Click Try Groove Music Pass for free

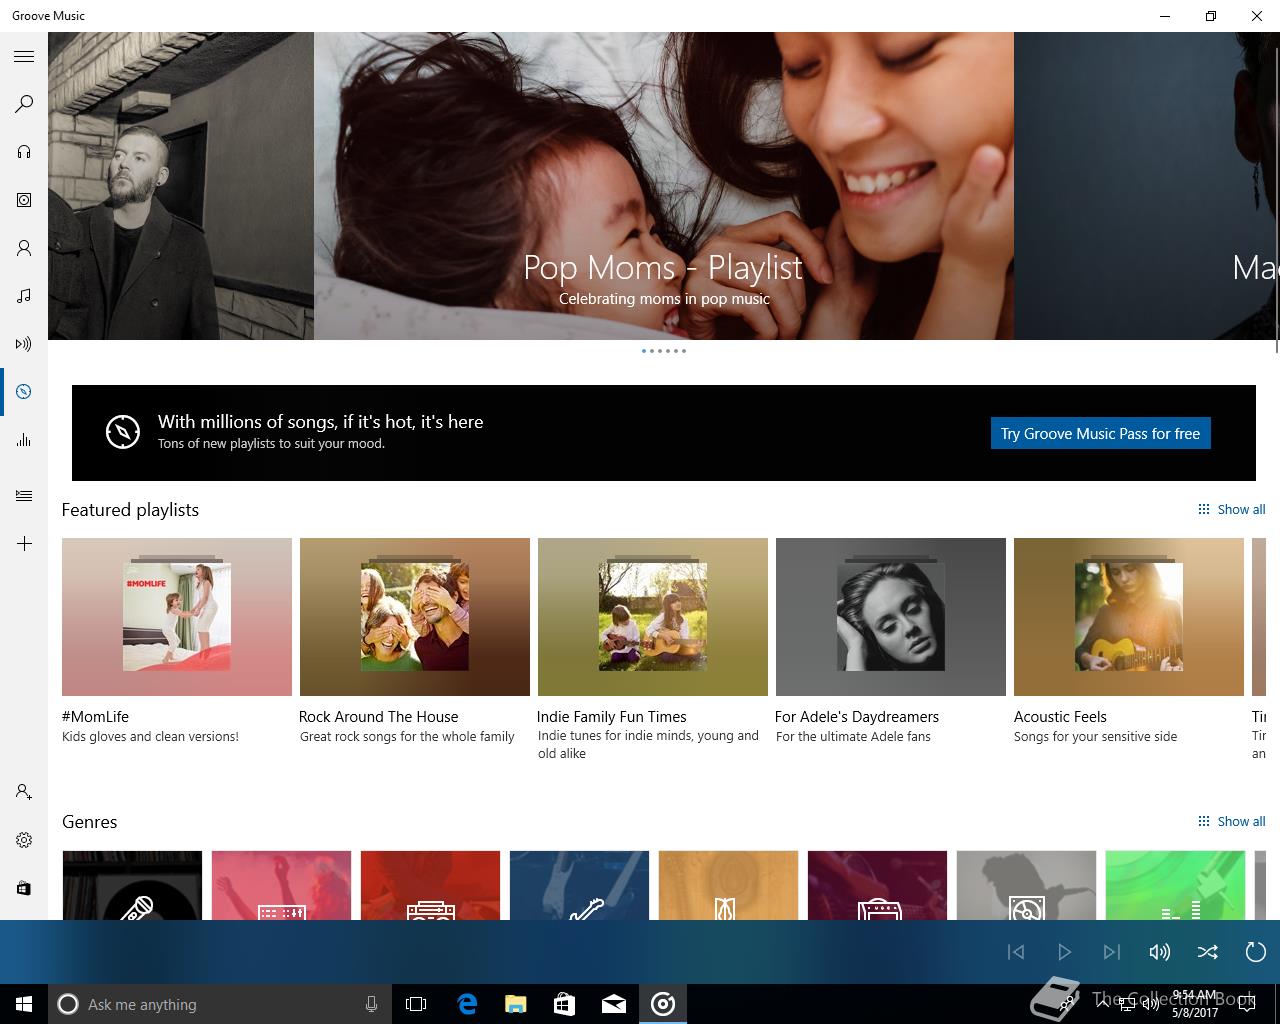(1100, 433)
